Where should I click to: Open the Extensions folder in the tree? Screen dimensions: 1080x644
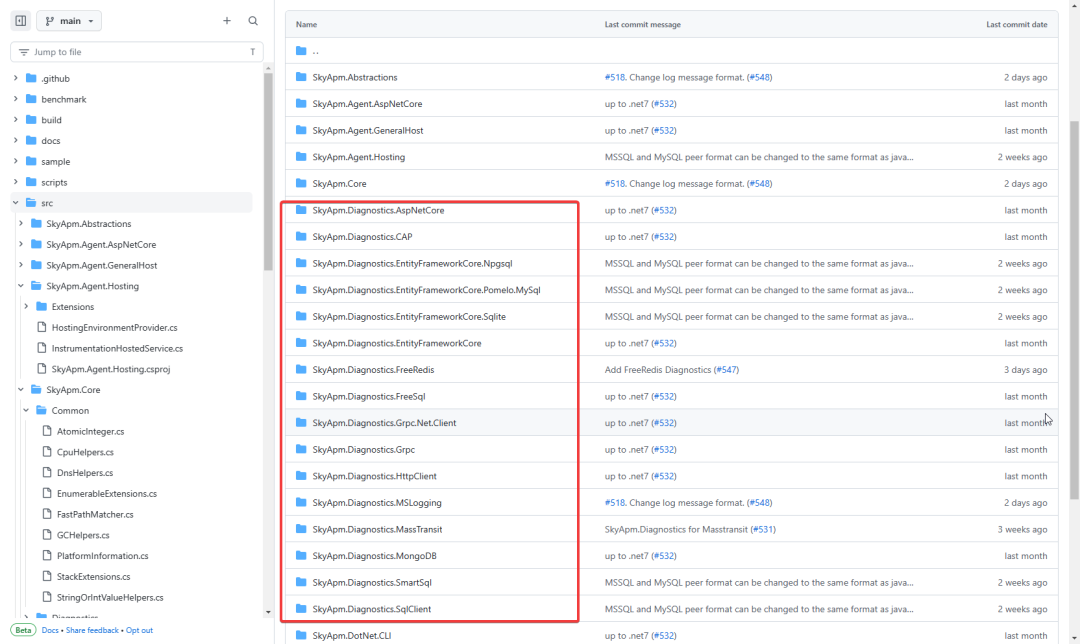[x=72, y=307]
